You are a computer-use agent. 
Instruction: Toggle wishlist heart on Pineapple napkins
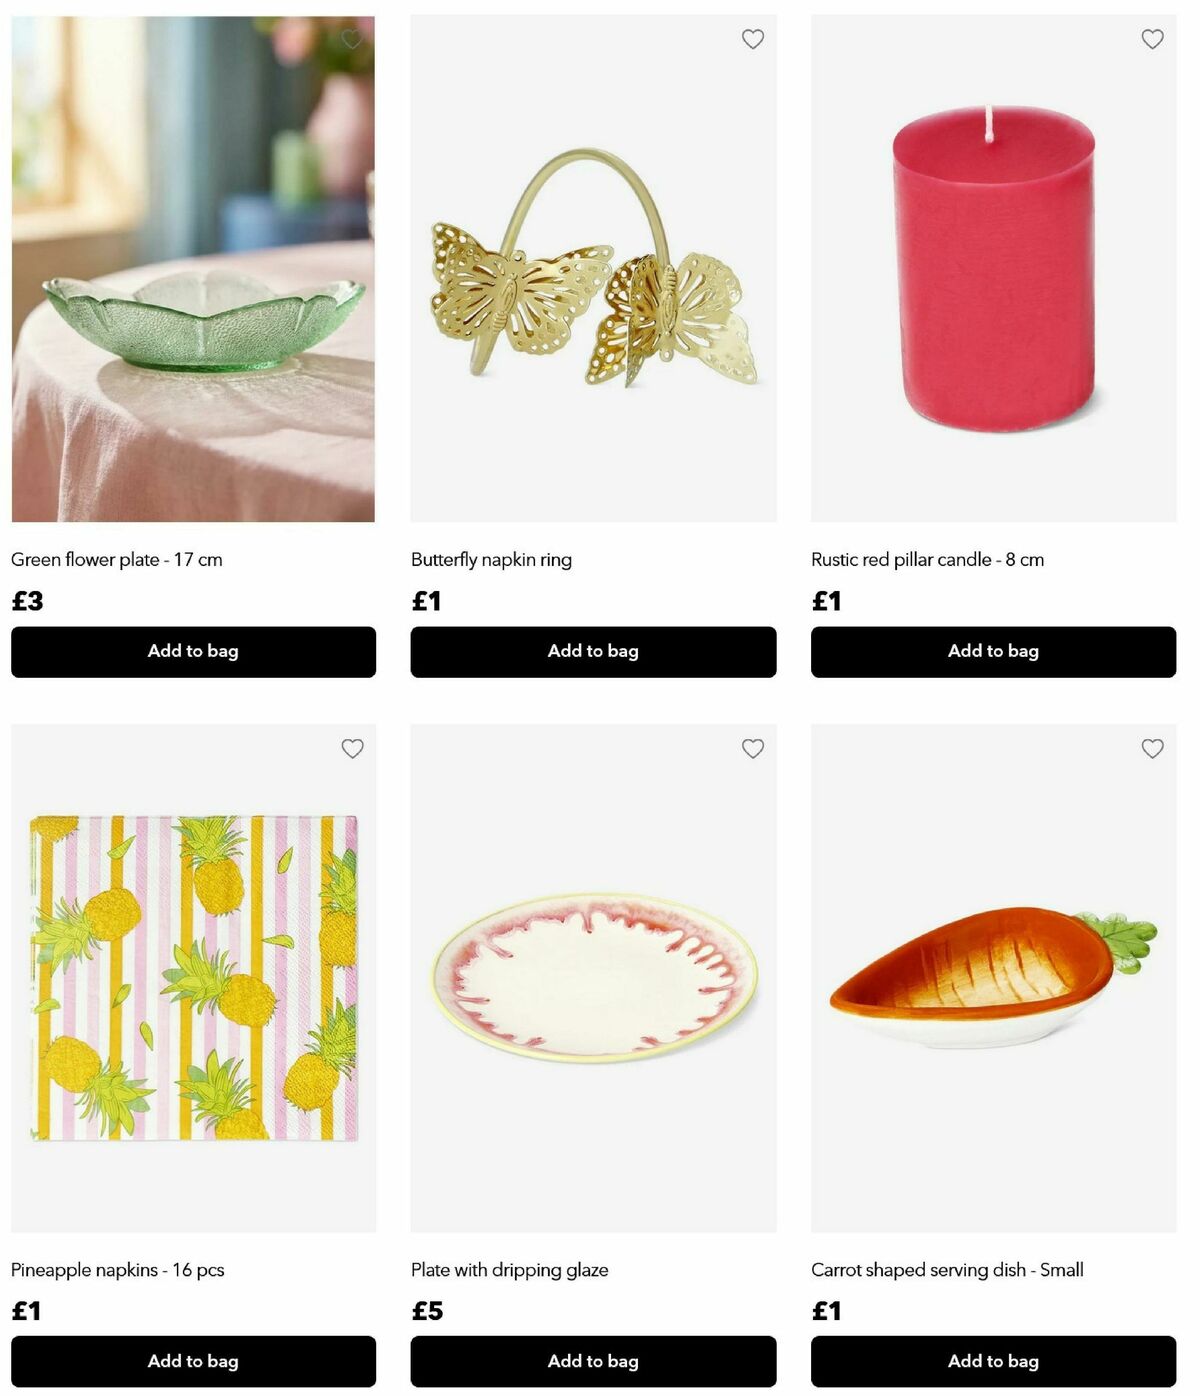coord(352,748)
